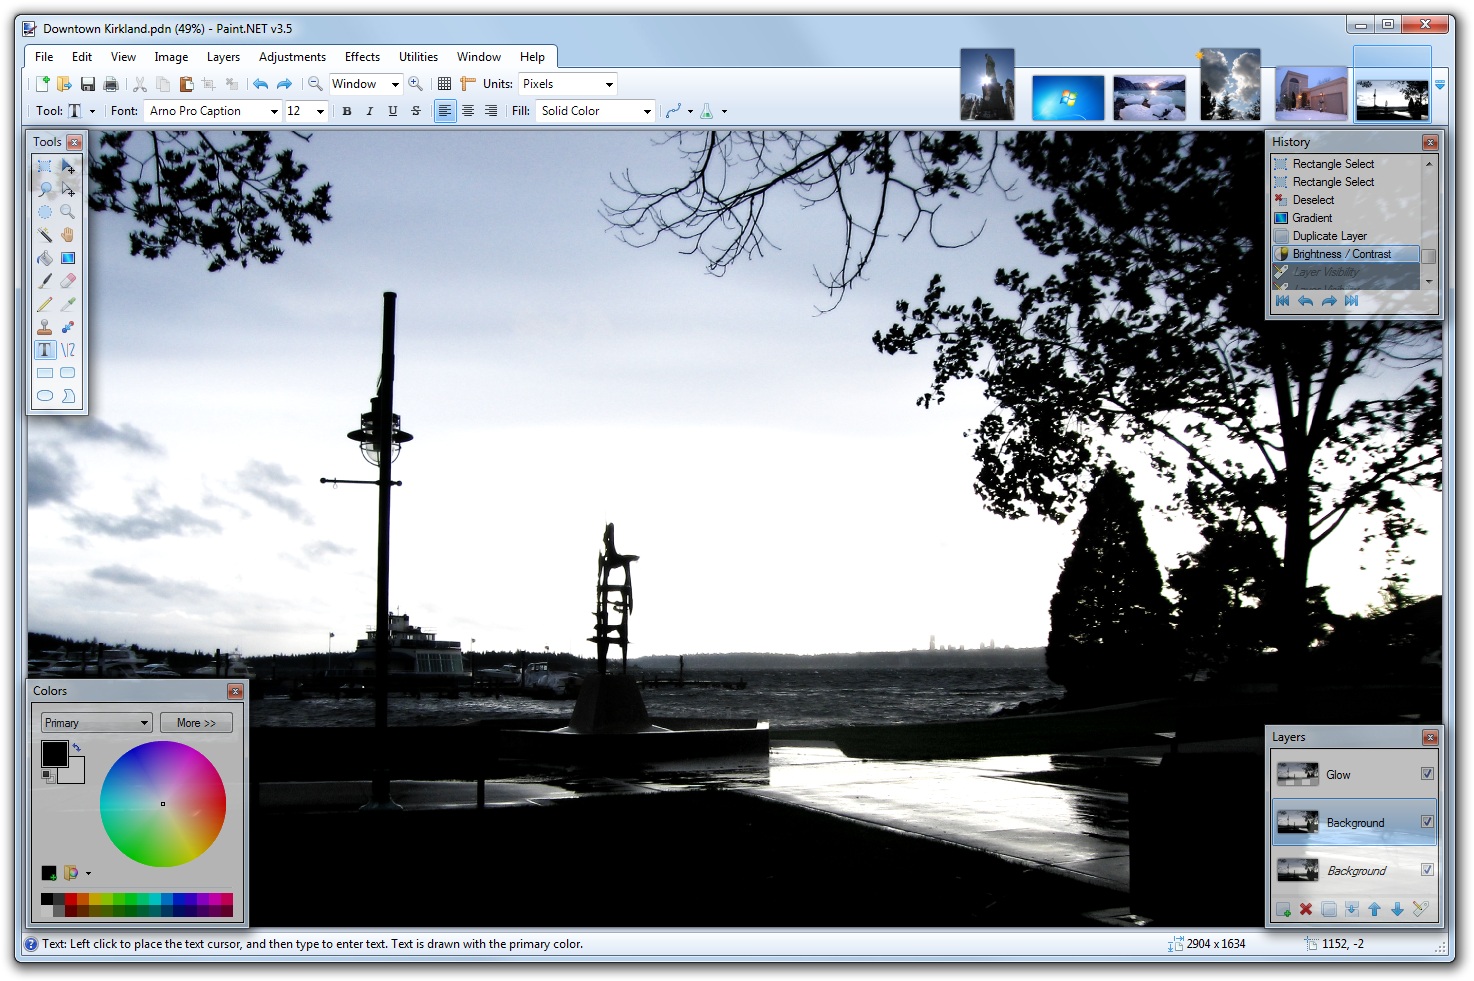Toggle bold text formatting
This screenshot has height=981, width=1474.
click(346, 111)
